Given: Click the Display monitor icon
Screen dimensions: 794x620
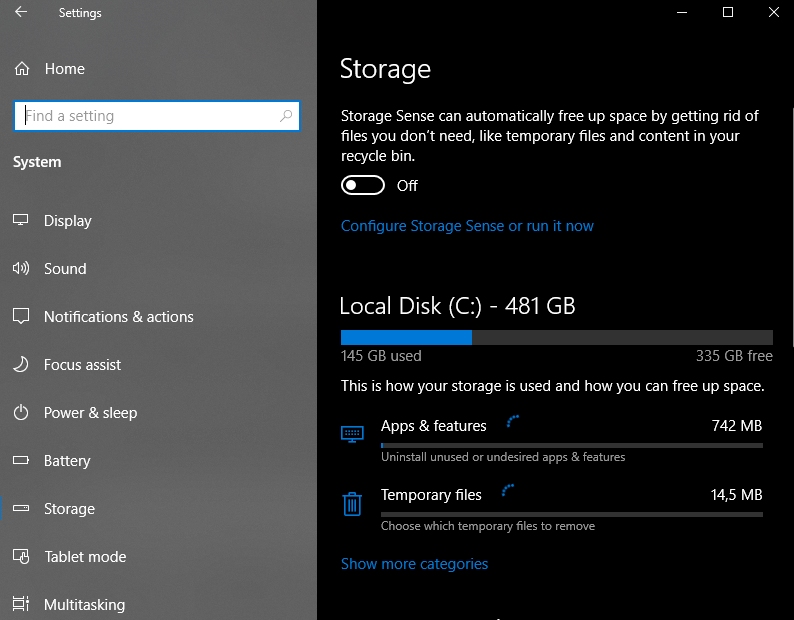Looking at the screenshot, I should [21, 221].
